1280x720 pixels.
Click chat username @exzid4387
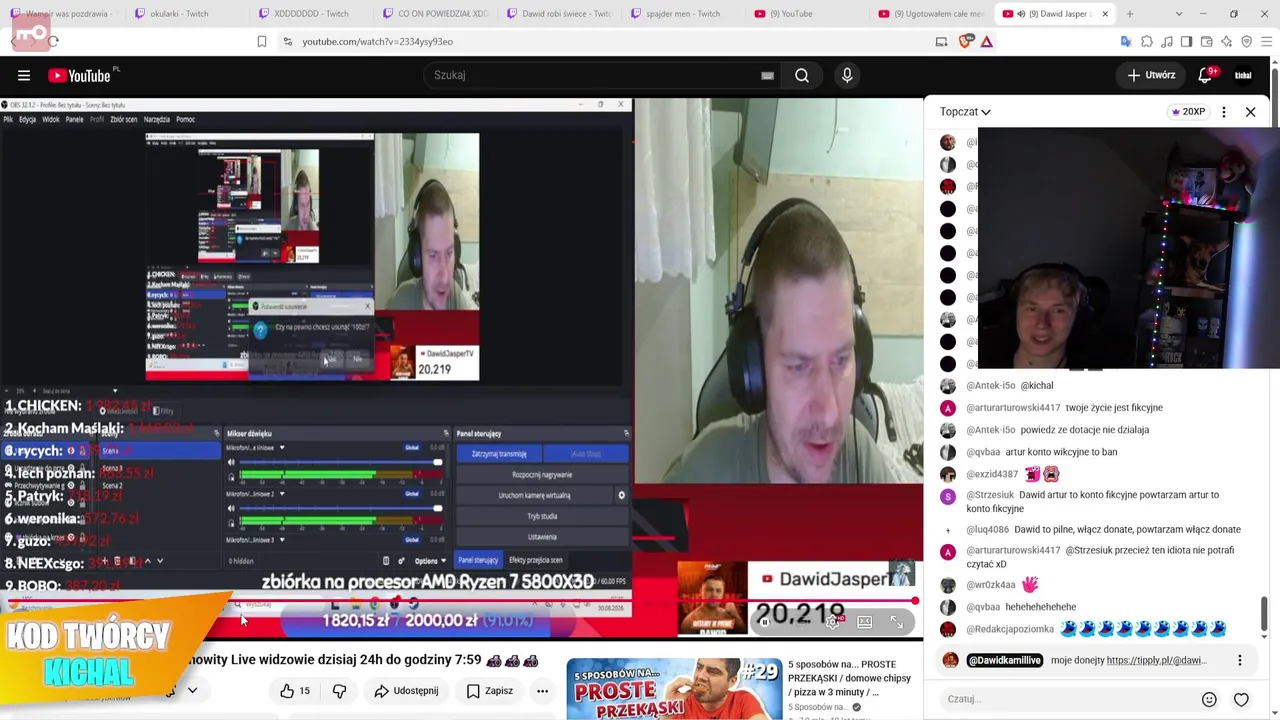pyautogui.click(x=992, y=474)
